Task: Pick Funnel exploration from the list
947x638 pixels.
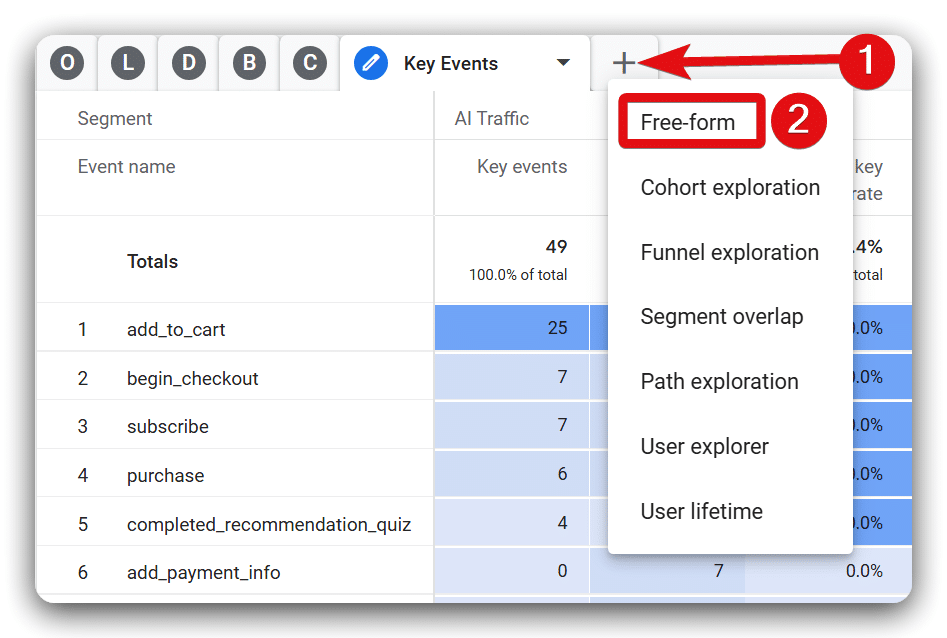Action: click(x=730, y=252)
